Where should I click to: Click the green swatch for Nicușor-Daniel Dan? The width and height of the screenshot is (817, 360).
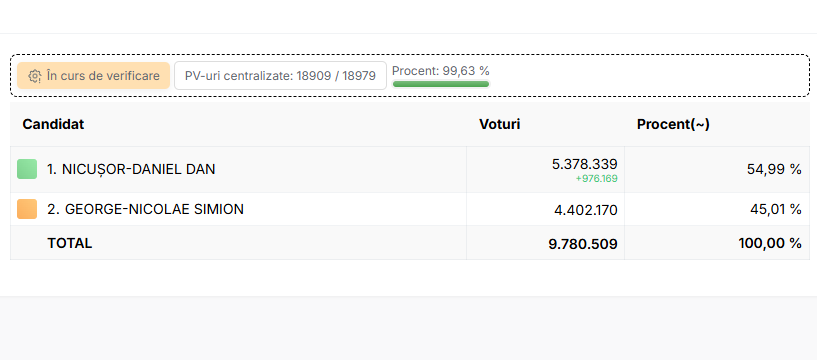[27, 169]
